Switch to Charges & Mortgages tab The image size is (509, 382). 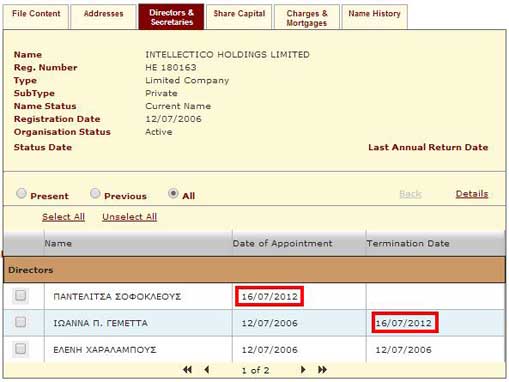tap(307, 17)
